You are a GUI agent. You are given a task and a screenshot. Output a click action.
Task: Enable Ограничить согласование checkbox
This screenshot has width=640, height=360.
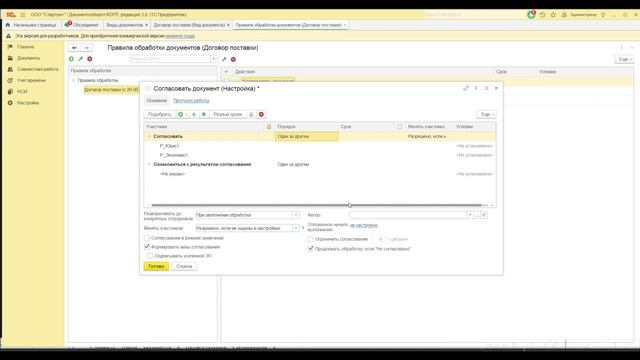311,239
